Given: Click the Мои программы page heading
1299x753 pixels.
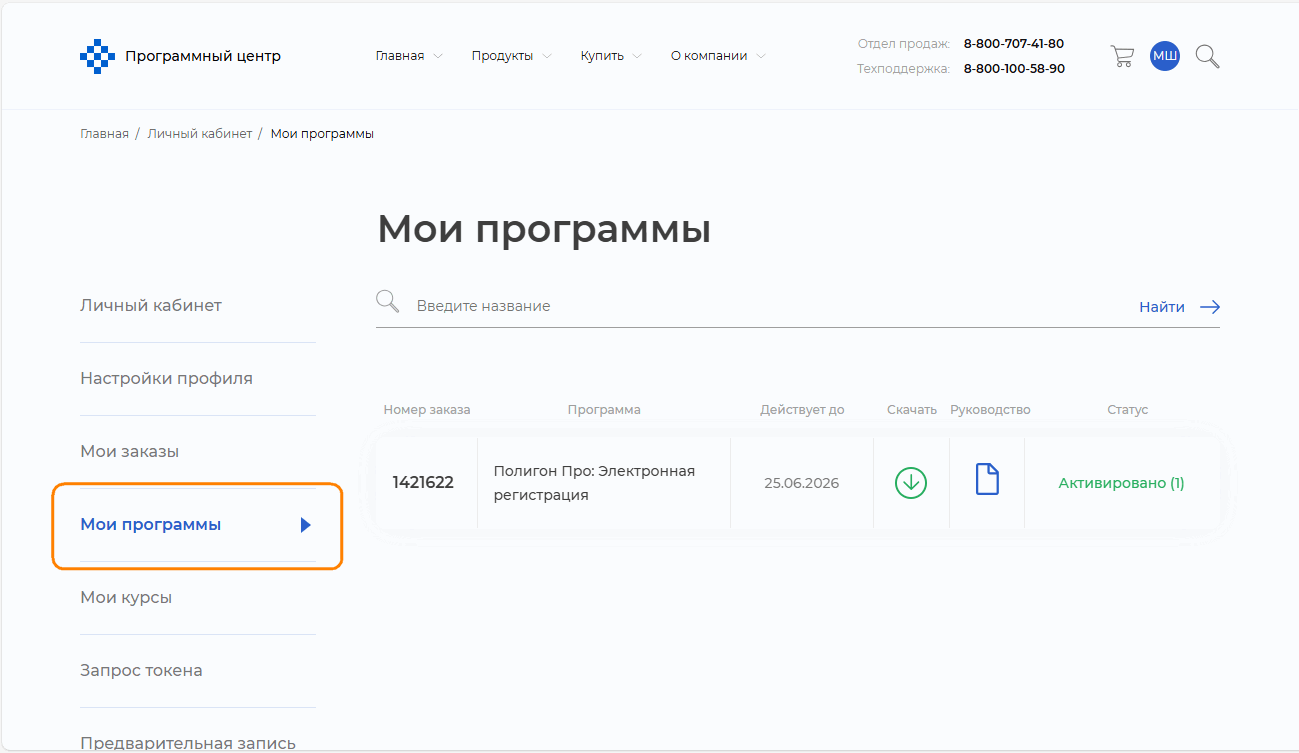Looking at the screenshot, I should tap(544, 230).
